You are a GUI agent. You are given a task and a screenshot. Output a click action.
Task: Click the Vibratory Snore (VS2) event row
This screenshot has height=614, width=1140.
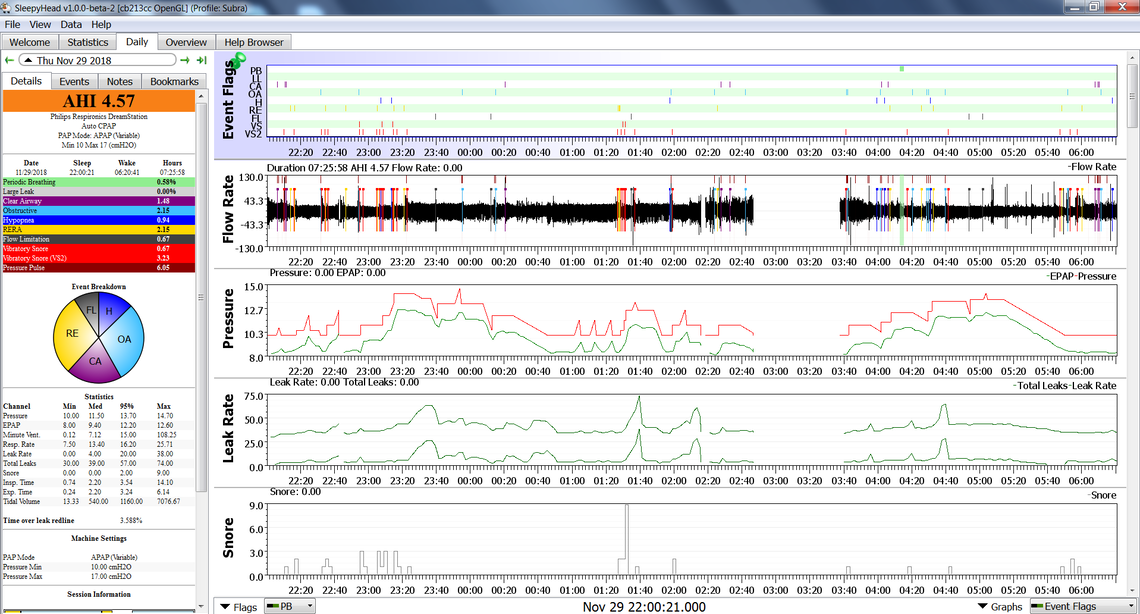coord(99,258)
